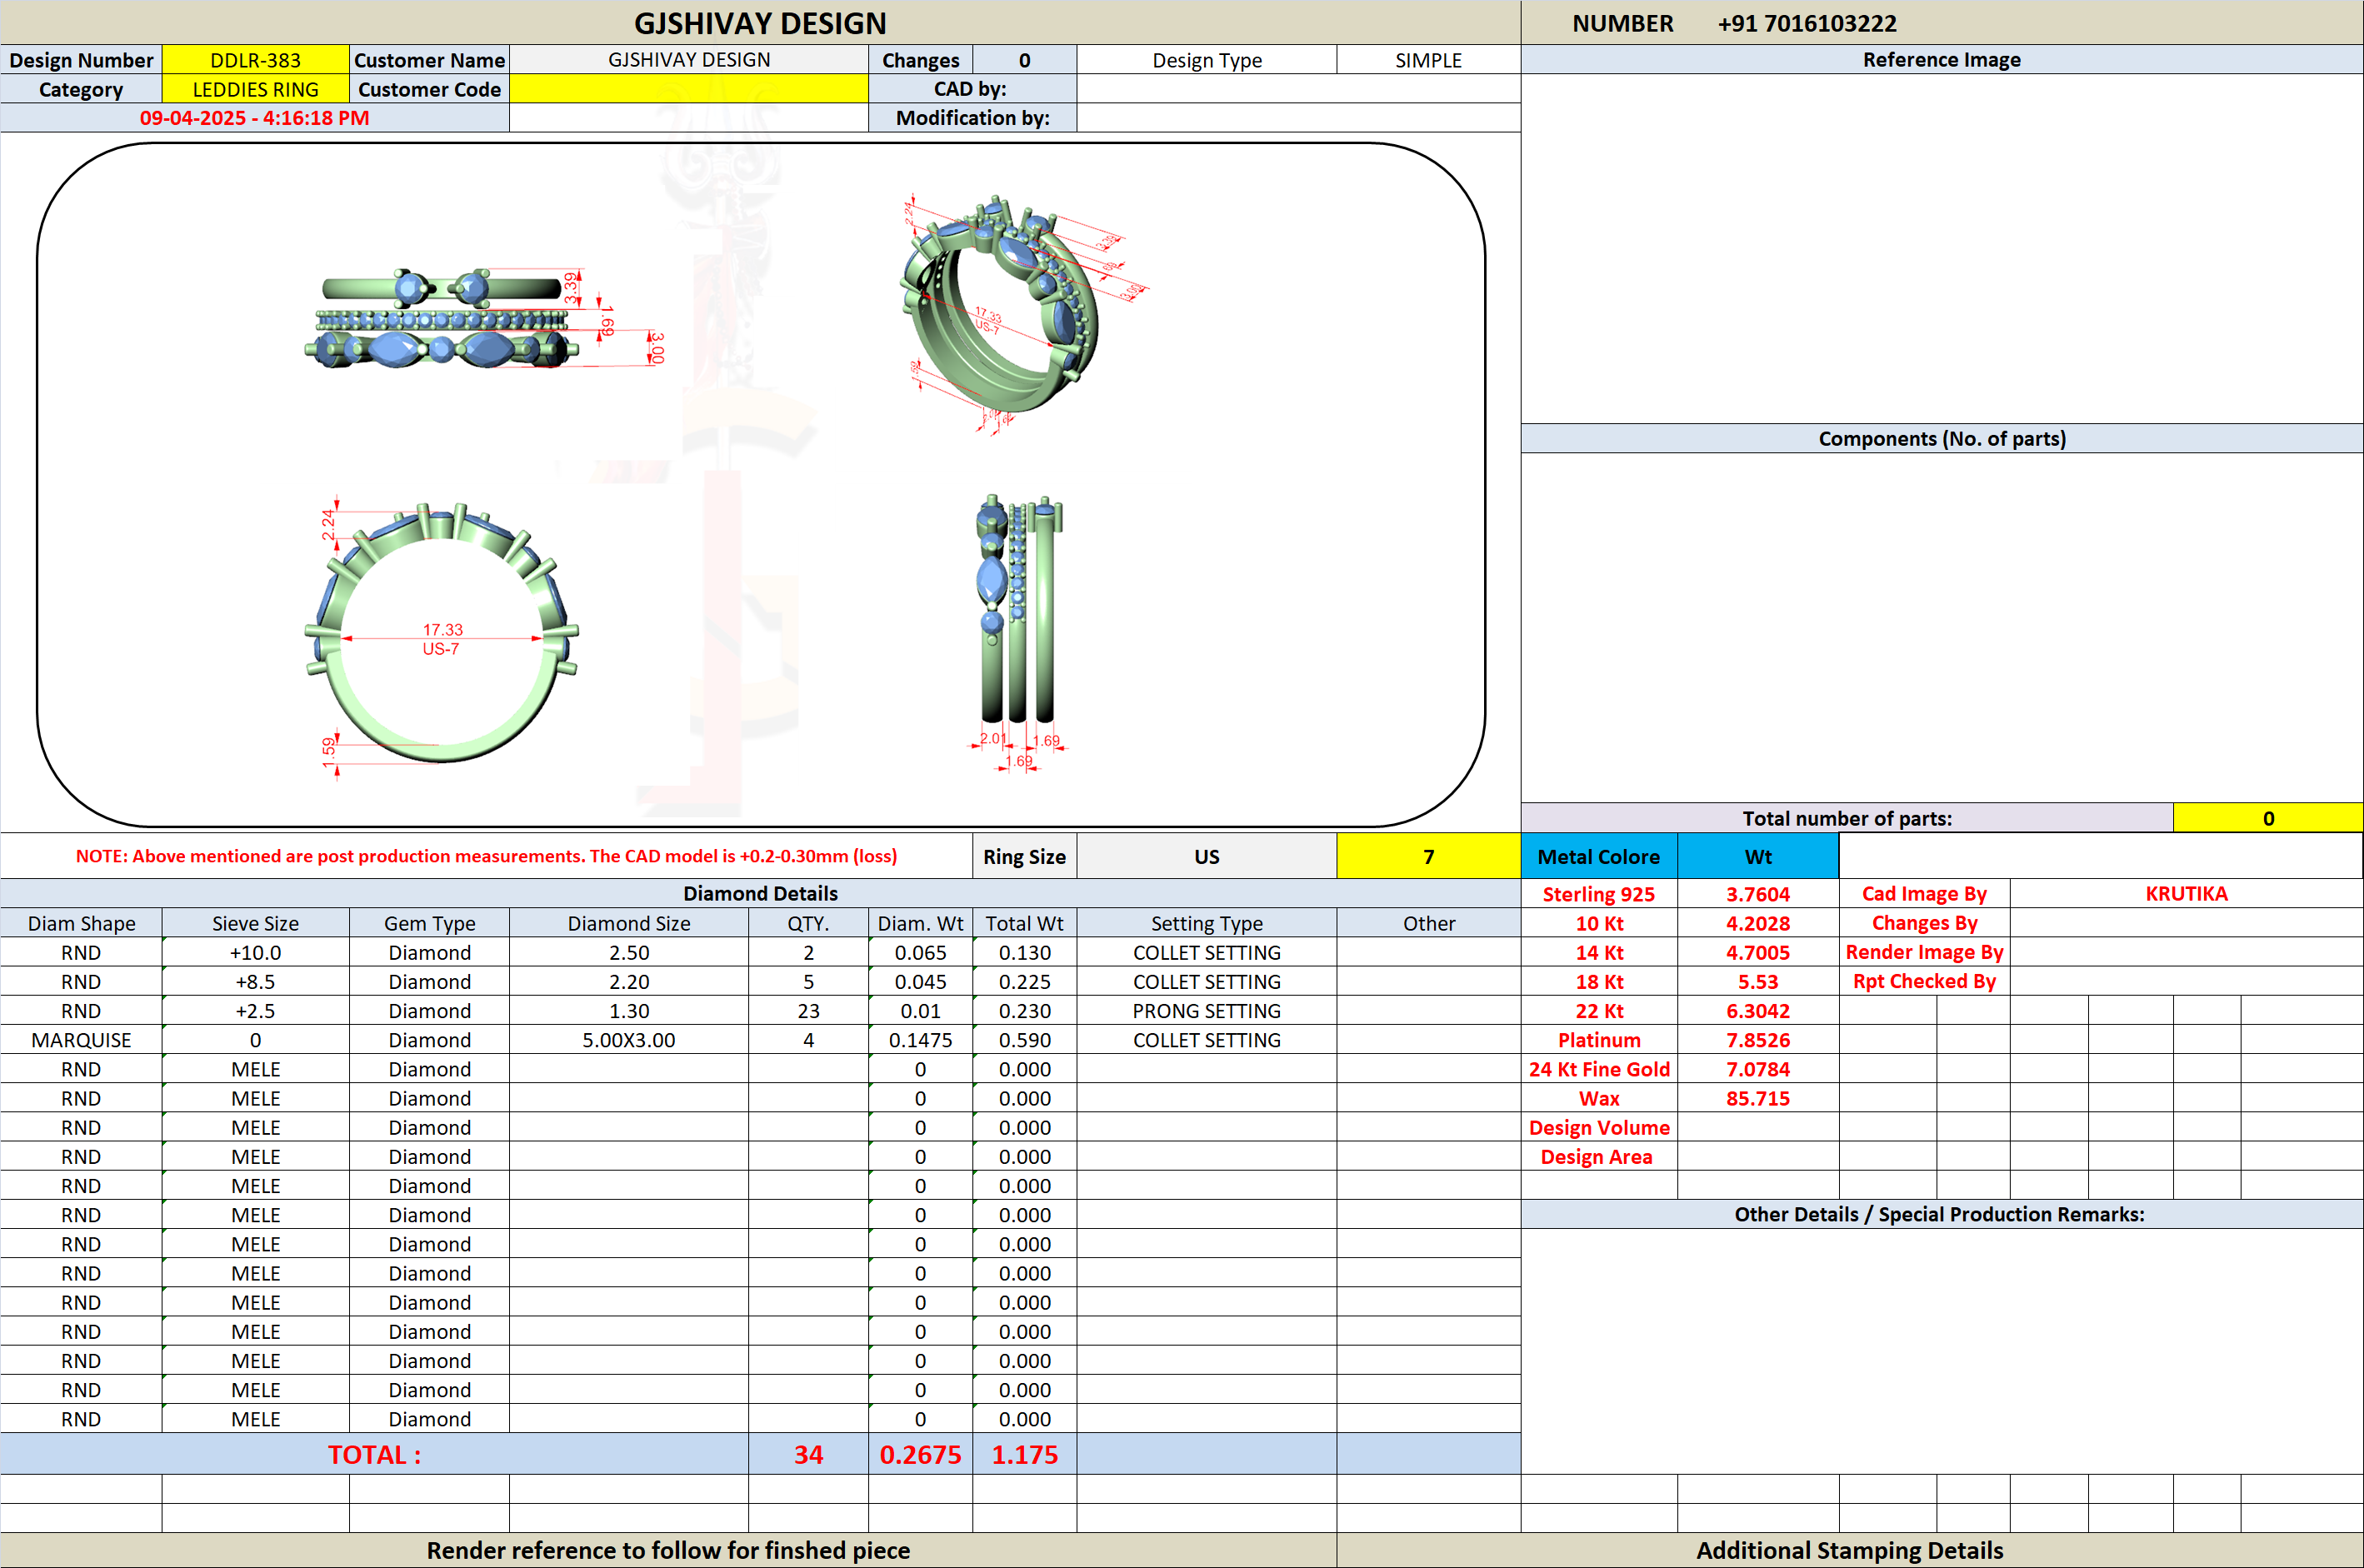Select sieve size +10.0 cell

(x=255, y=952)
